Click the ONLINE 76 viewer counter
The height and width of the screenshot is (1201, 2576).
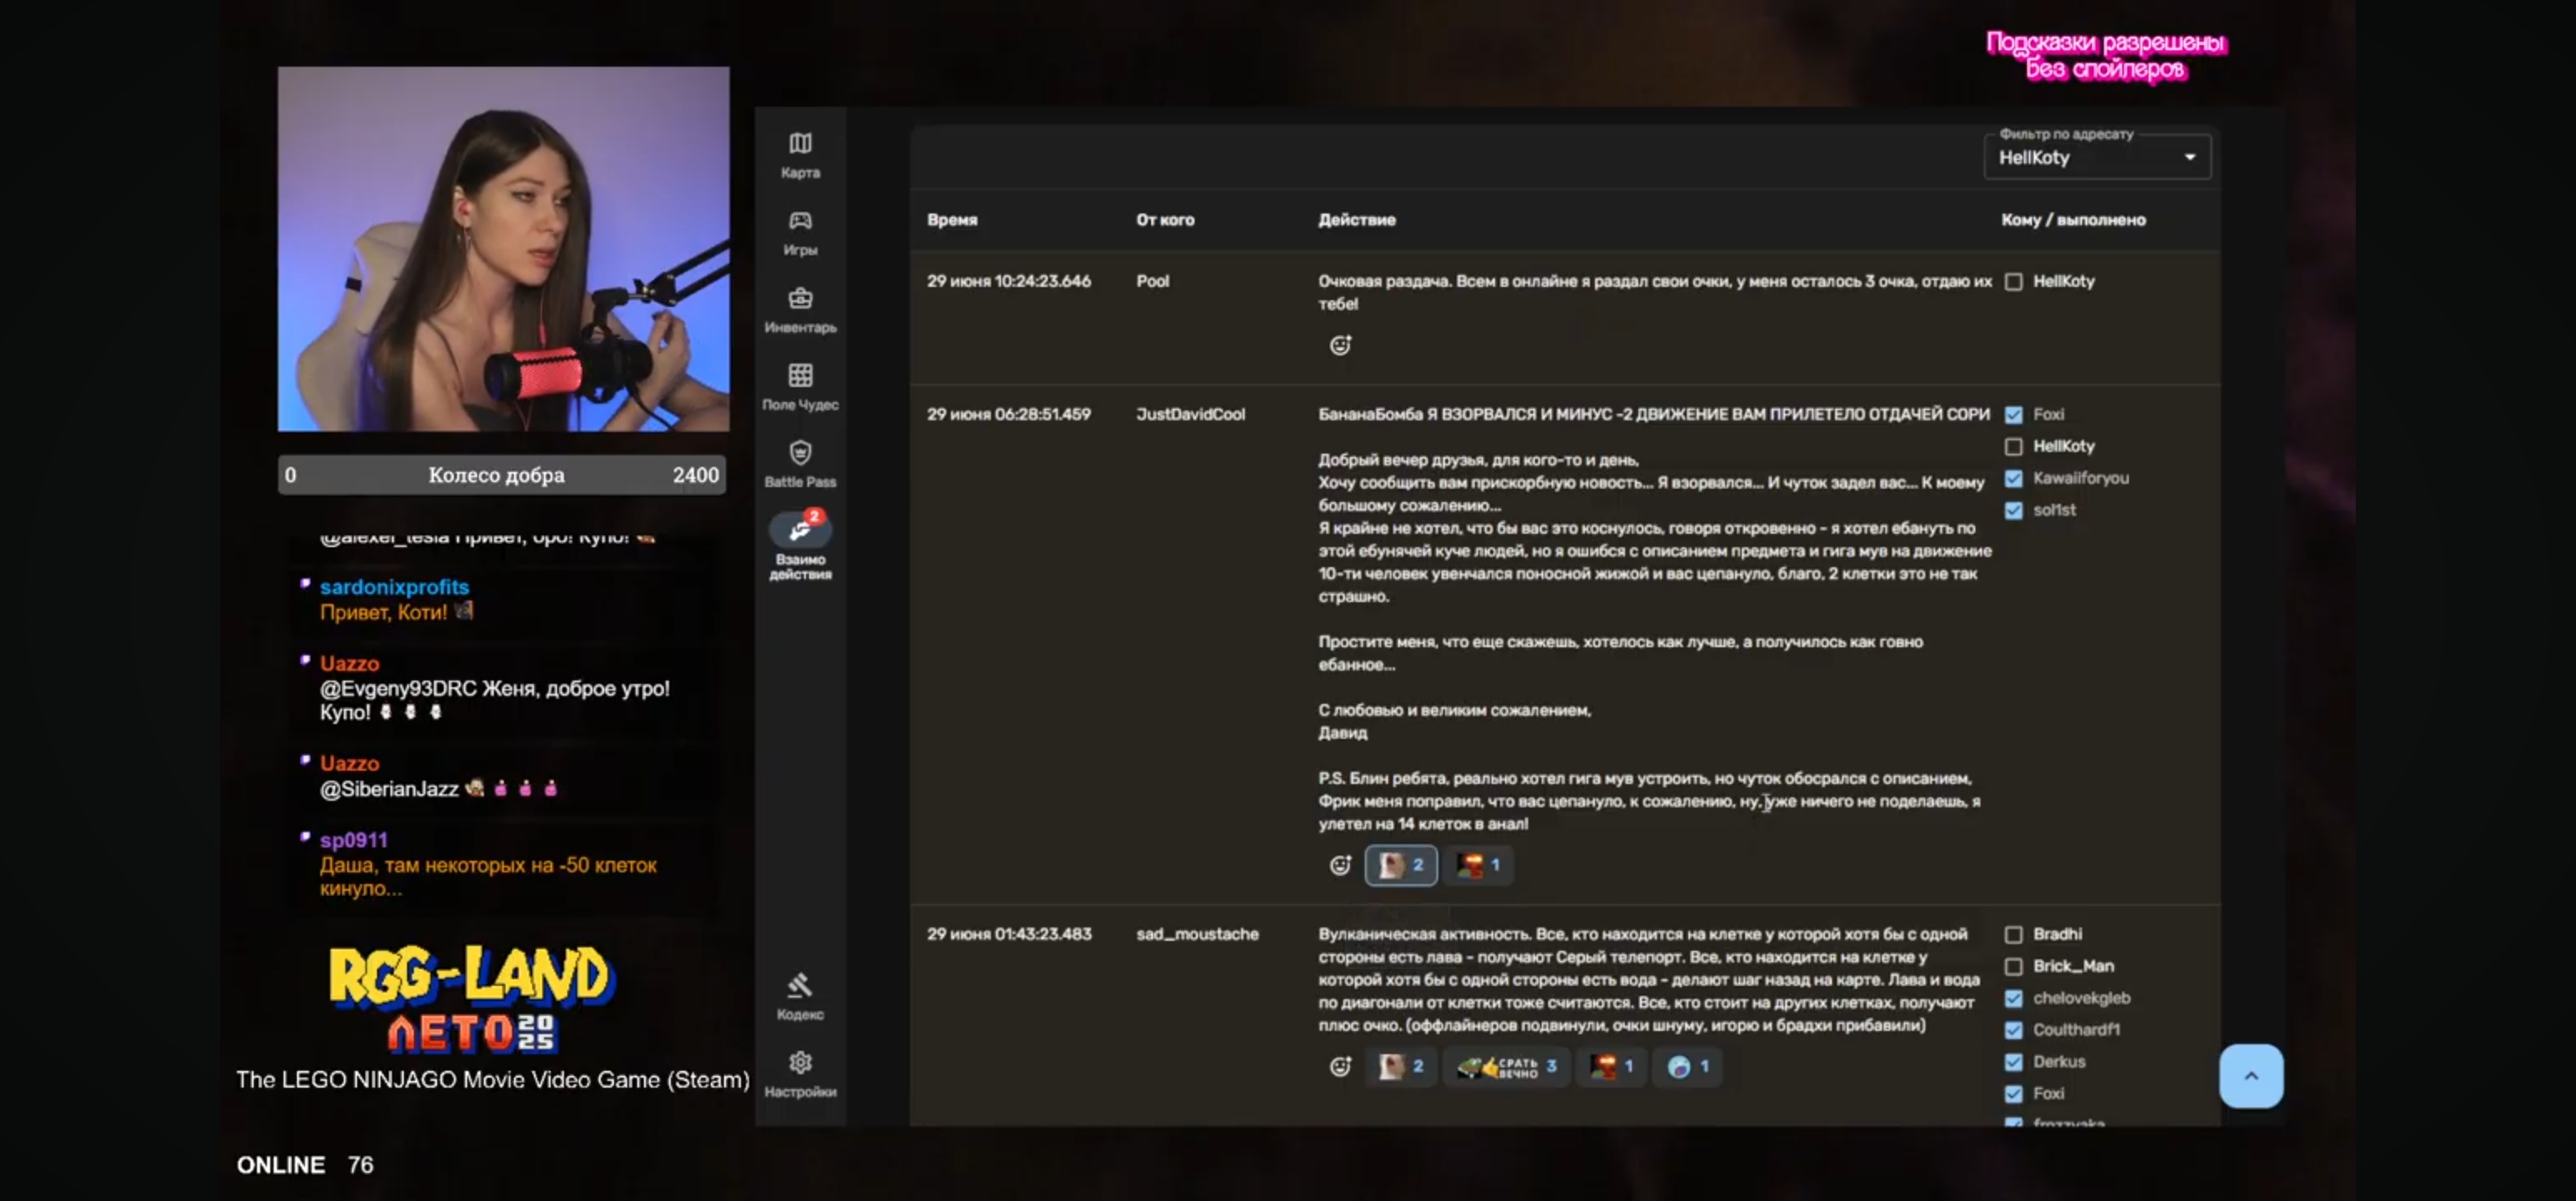[x=304, y=1165]
